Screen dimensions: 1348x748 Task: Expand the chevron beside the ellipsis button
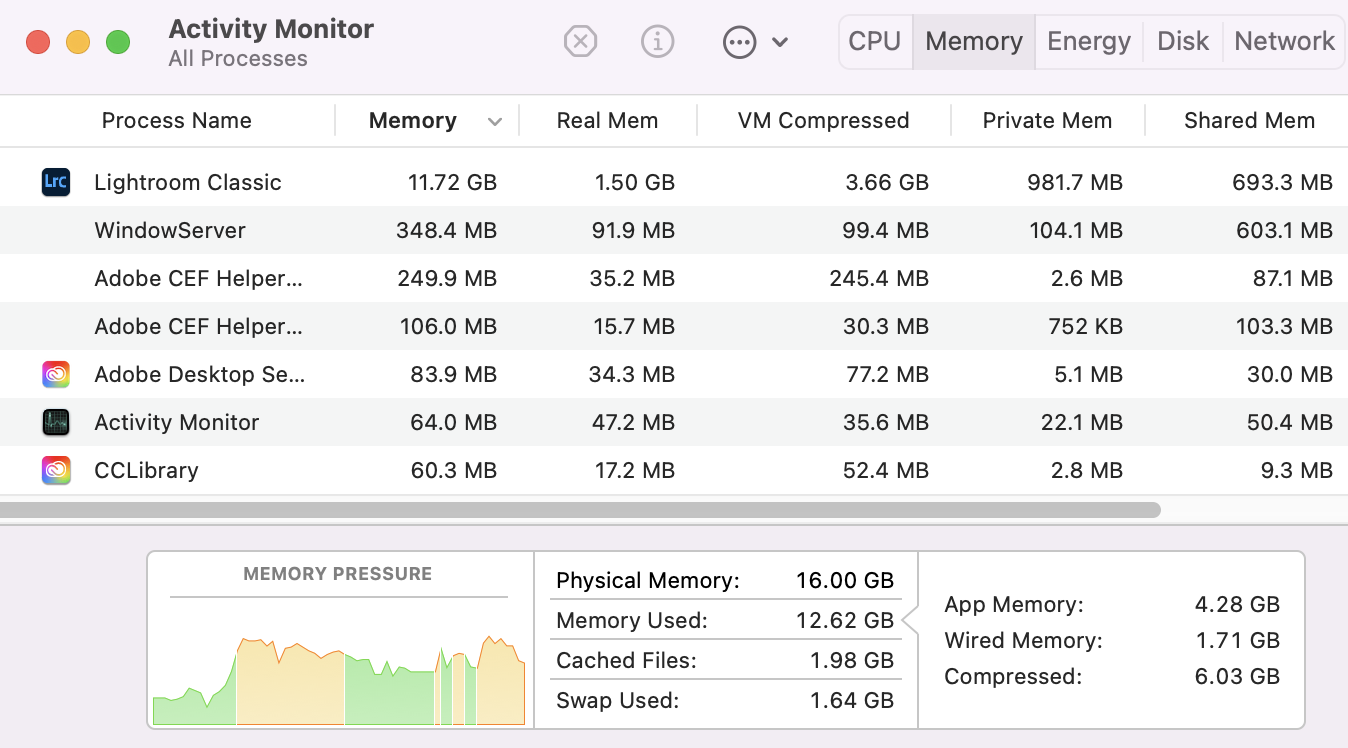click(780, 42)
